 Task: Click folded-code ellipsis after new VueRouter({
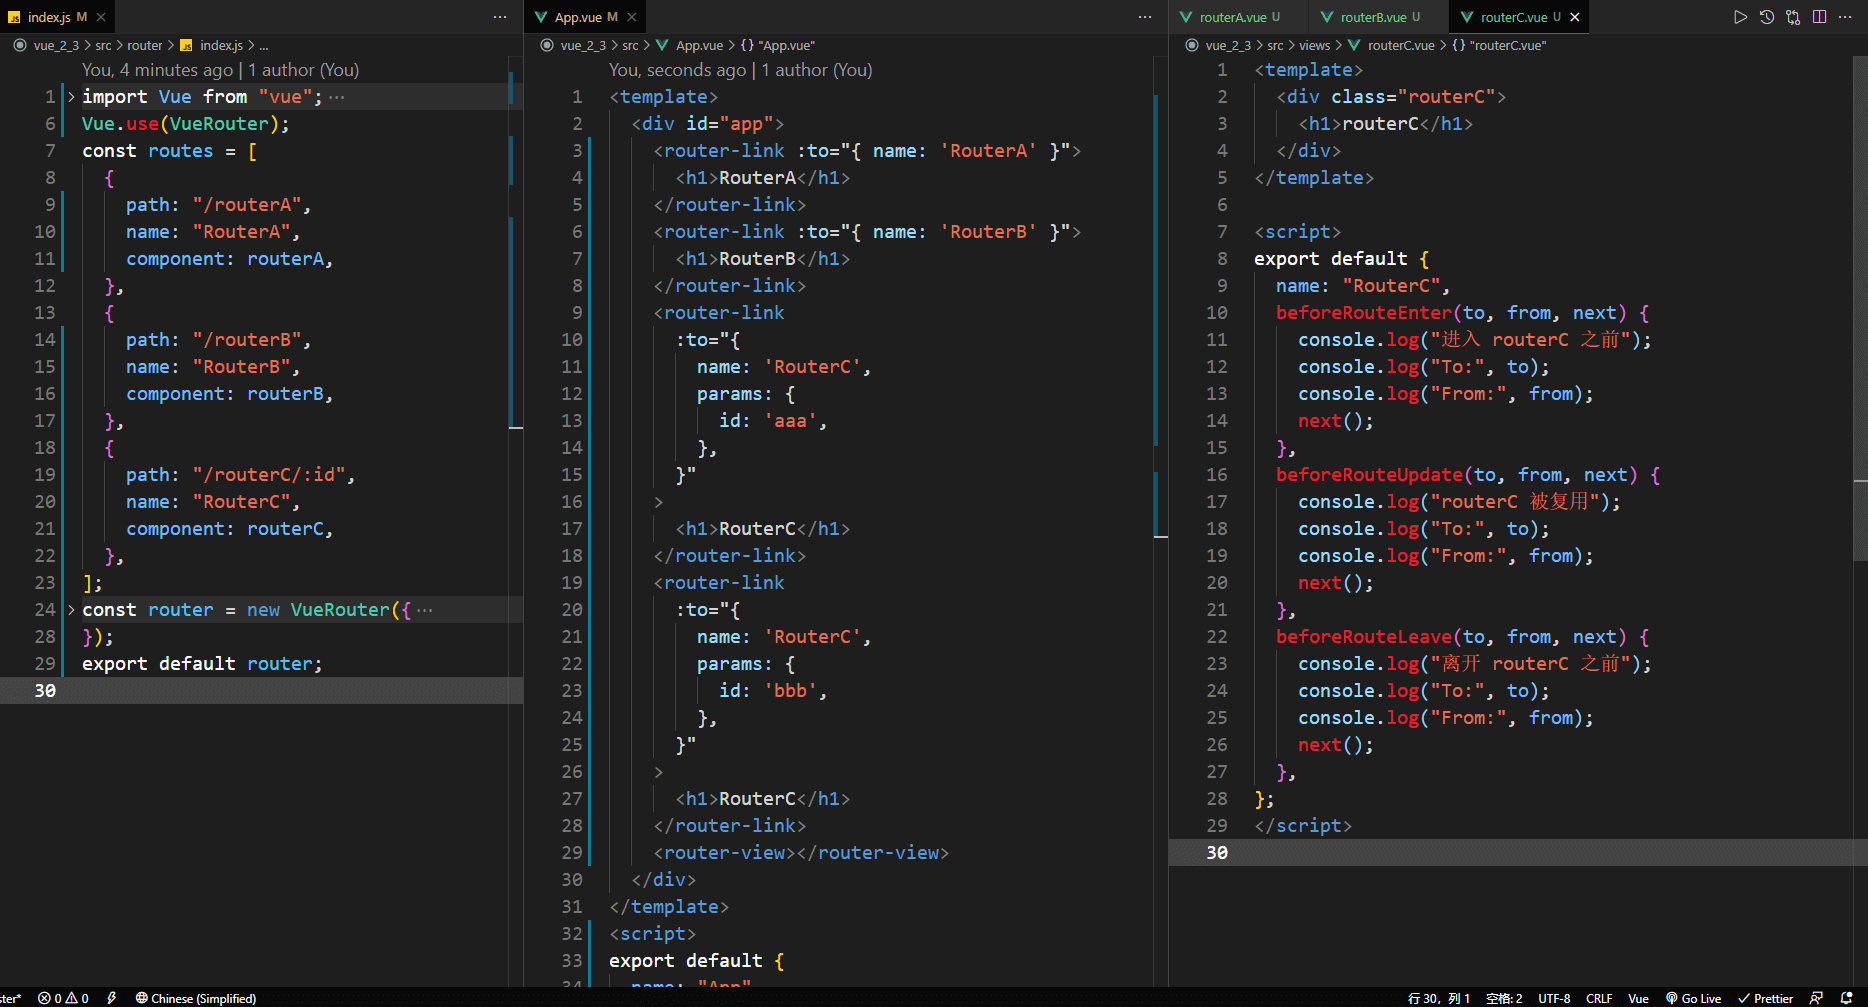click(x=425, y=610)
